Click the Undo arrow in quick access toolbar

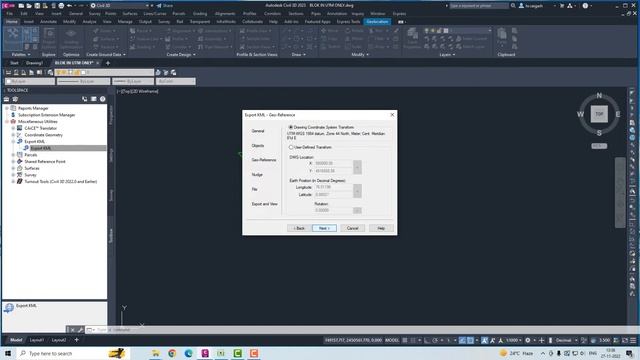point(69,6)
